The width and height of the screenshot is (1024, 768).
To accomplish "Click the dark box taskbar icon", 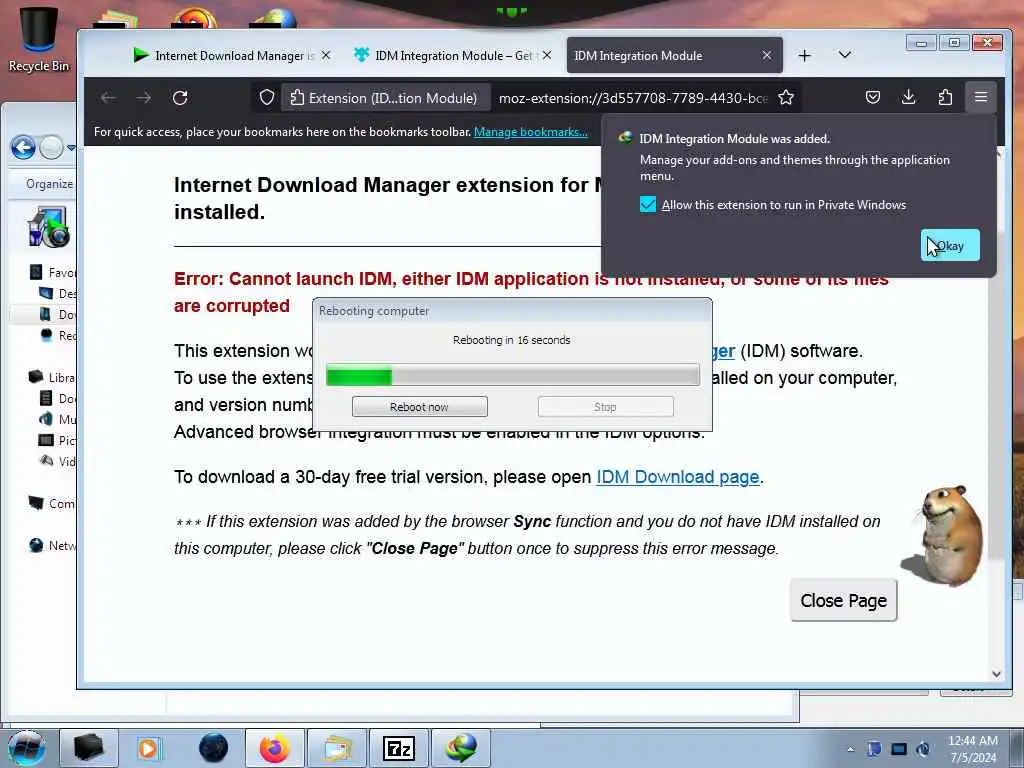I will coord(89,748).
